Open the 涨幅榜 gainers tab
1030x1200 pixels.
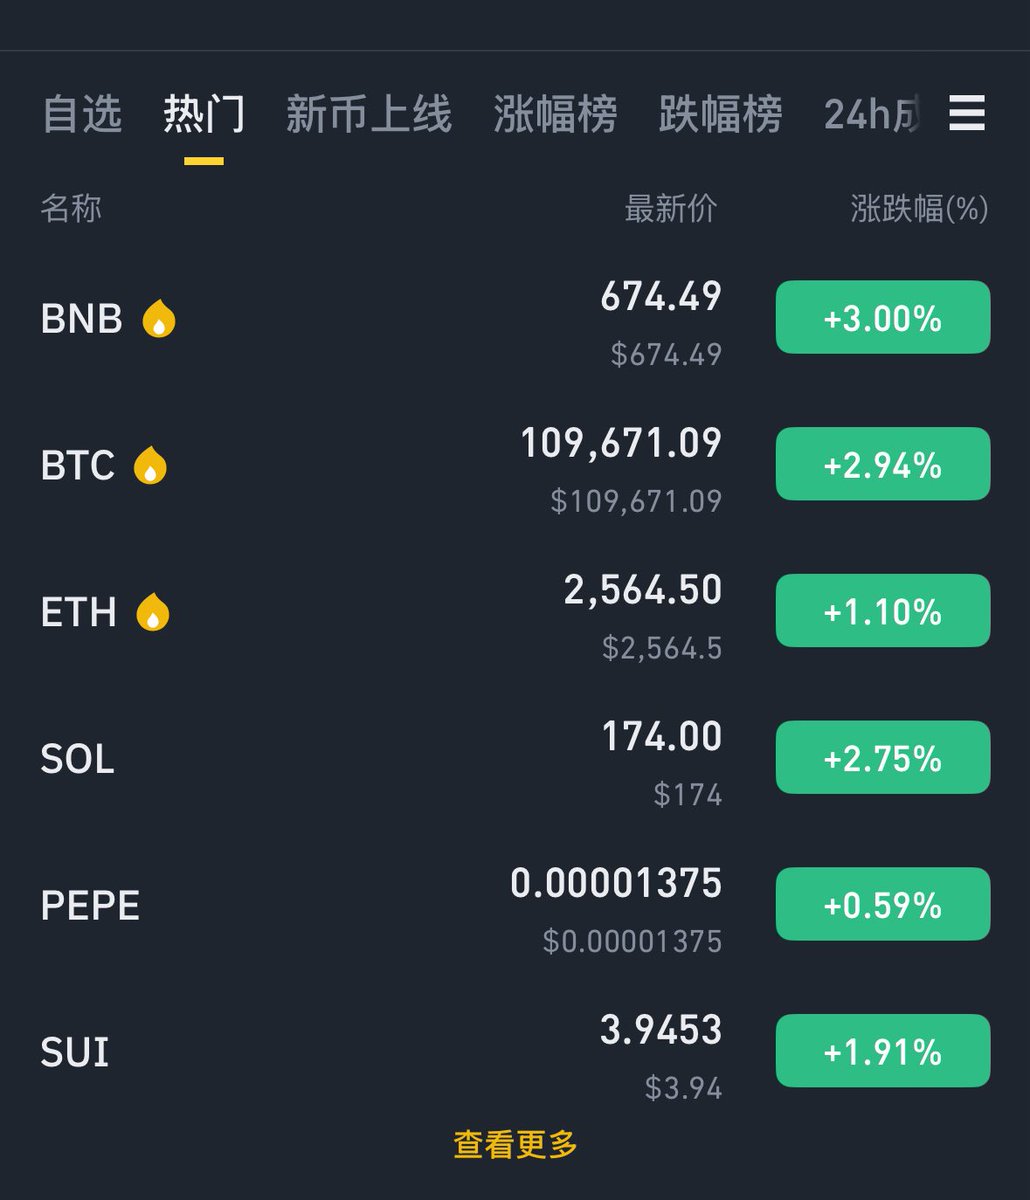pyautogui.click(x=555, y=114)
